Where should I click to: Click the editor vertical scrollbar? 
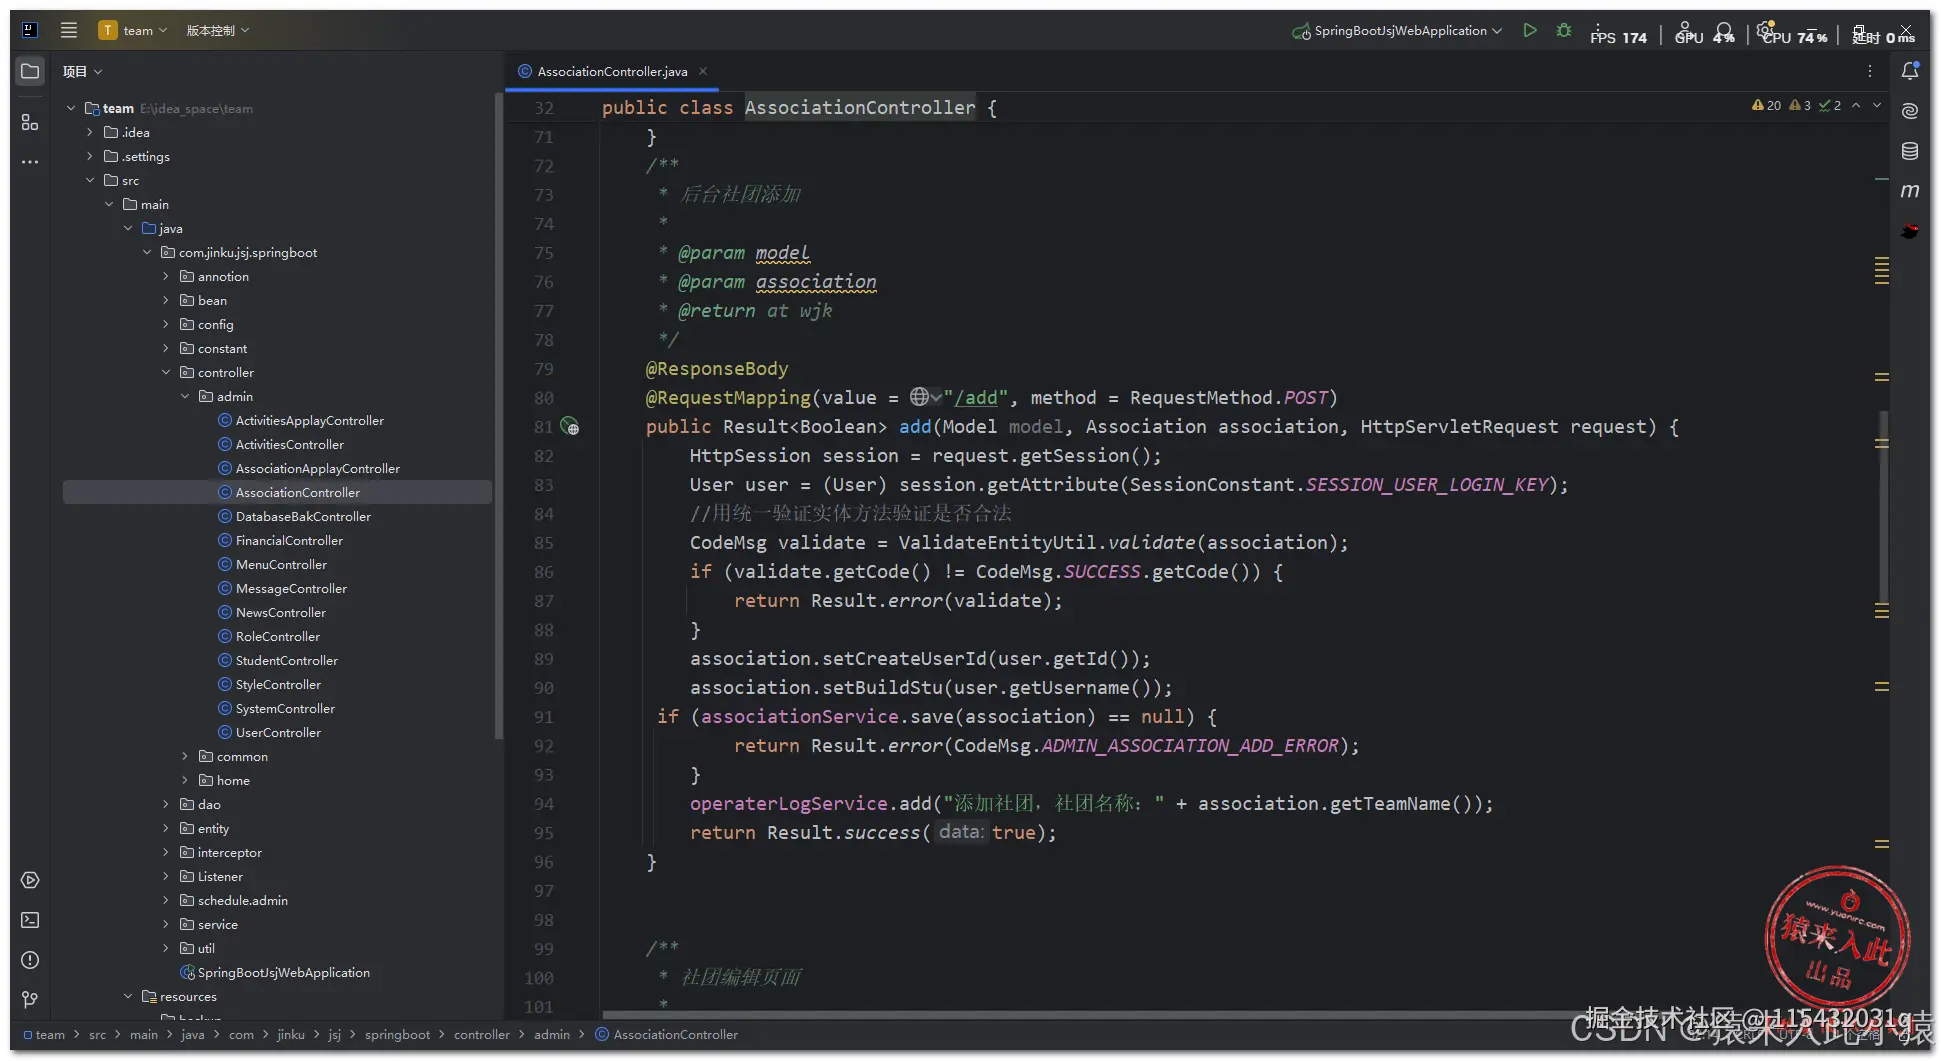[x=1884, y=505]
